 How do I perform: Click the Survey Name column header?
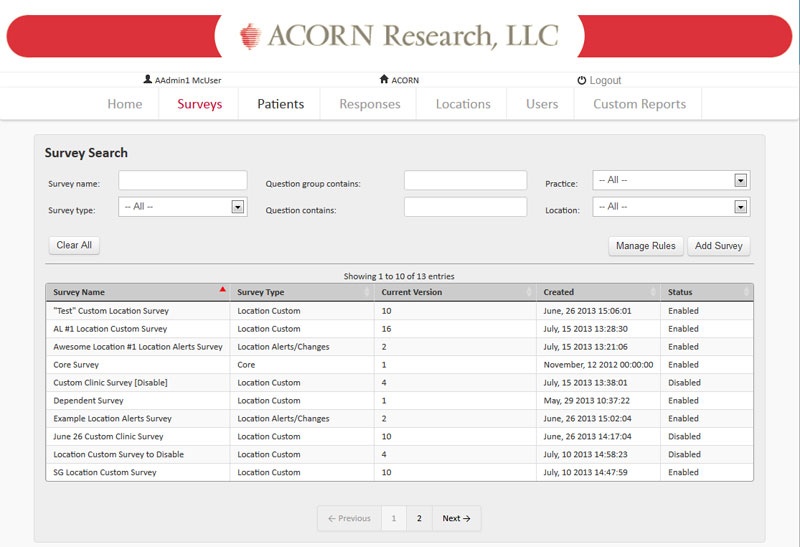(138, 292)
